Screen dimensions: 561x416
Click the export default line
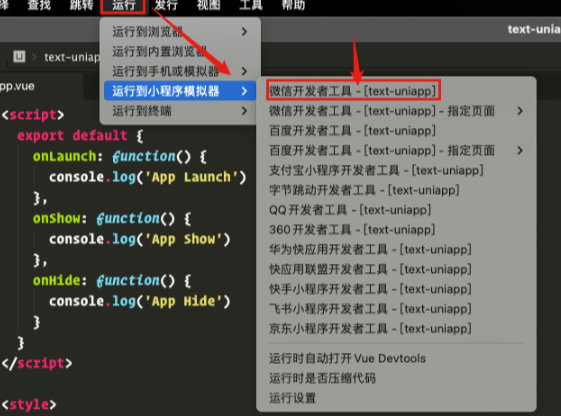pyautogui.click(x=81, y=136)
